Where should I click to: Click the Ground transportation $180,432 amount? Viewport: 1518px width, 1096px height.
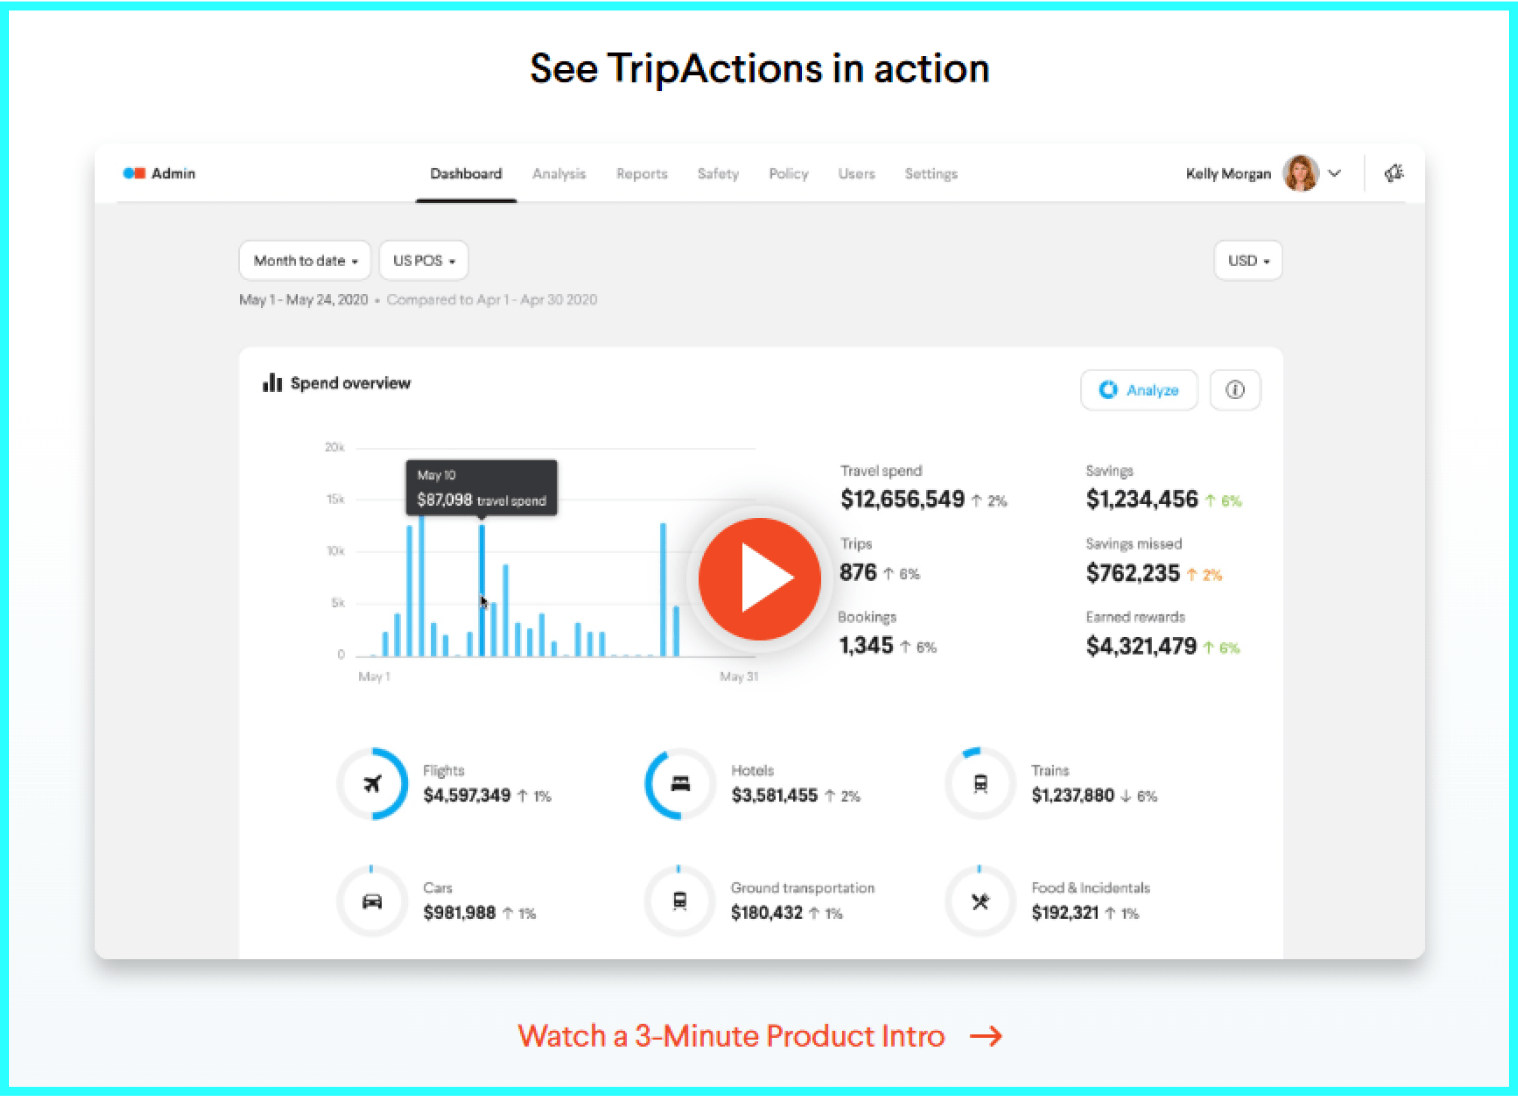pos(766,912)
